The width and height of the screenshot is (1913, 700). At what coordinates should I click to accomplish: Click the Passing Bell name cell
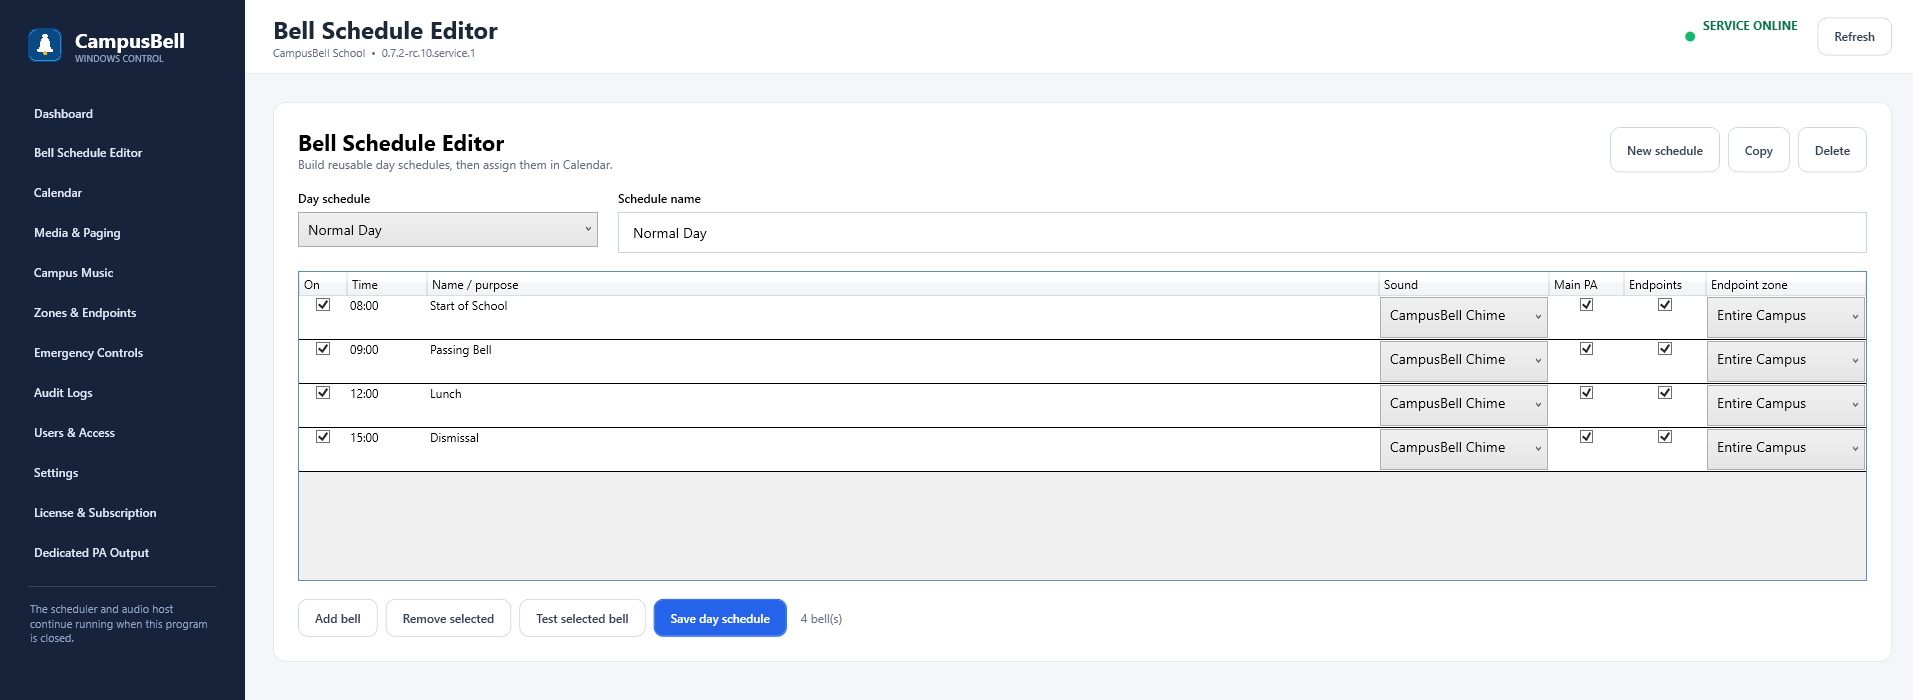(x=903, y=361)
